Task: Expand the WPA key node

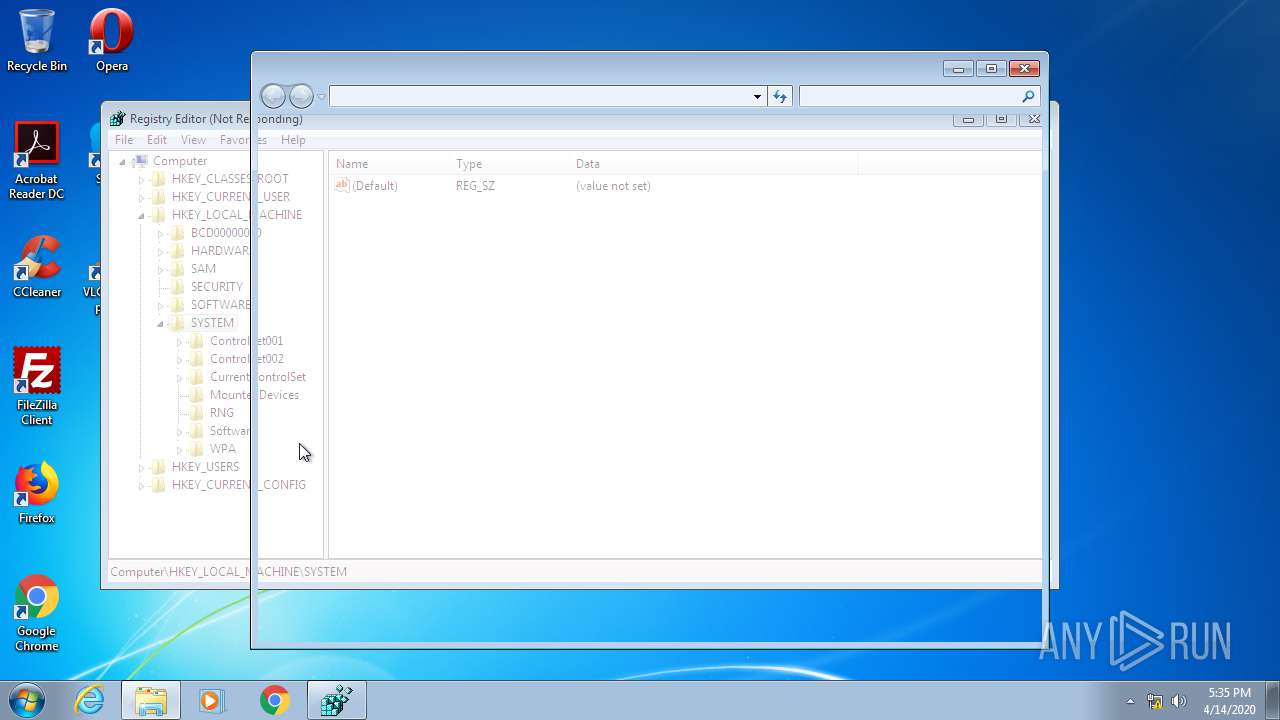Action: pyautogui.click(x=180, y=449)
